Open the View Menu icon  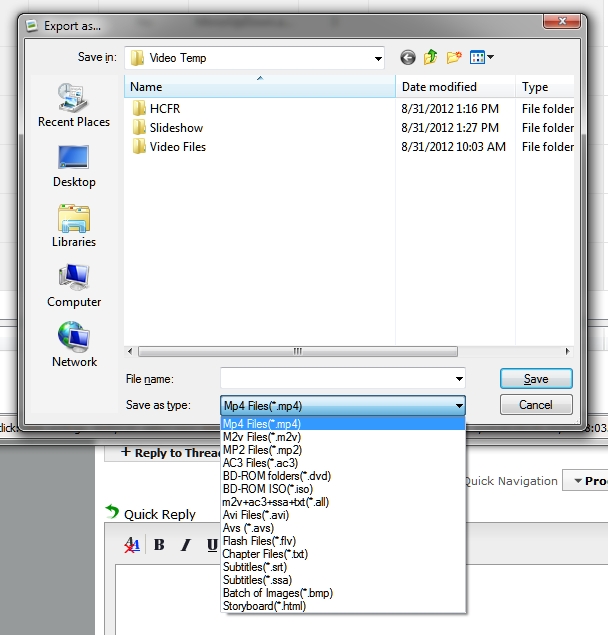477,57
